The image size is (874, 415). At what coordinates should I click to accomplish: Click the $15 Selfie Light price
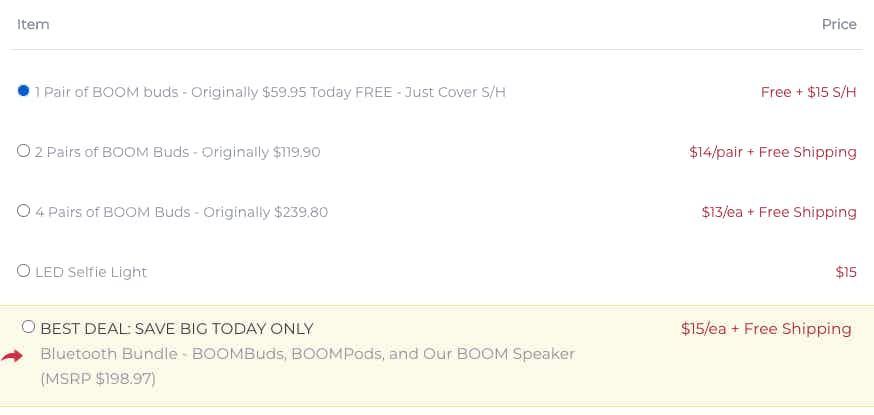(x=846, y=272)
